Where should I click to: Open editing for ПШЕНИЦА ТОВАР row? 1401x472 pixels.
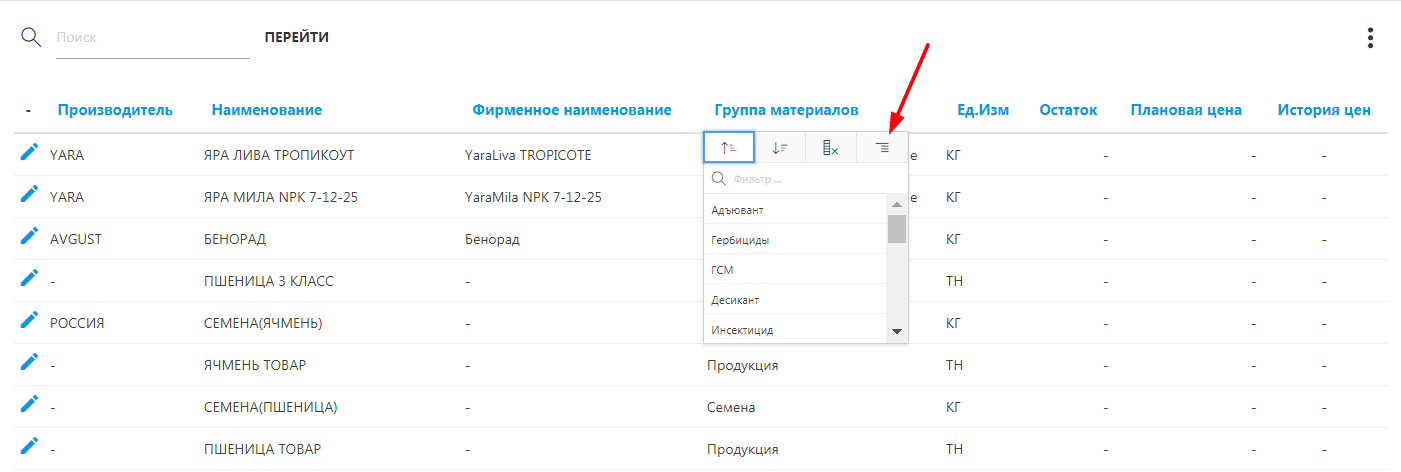click(29, 447)
